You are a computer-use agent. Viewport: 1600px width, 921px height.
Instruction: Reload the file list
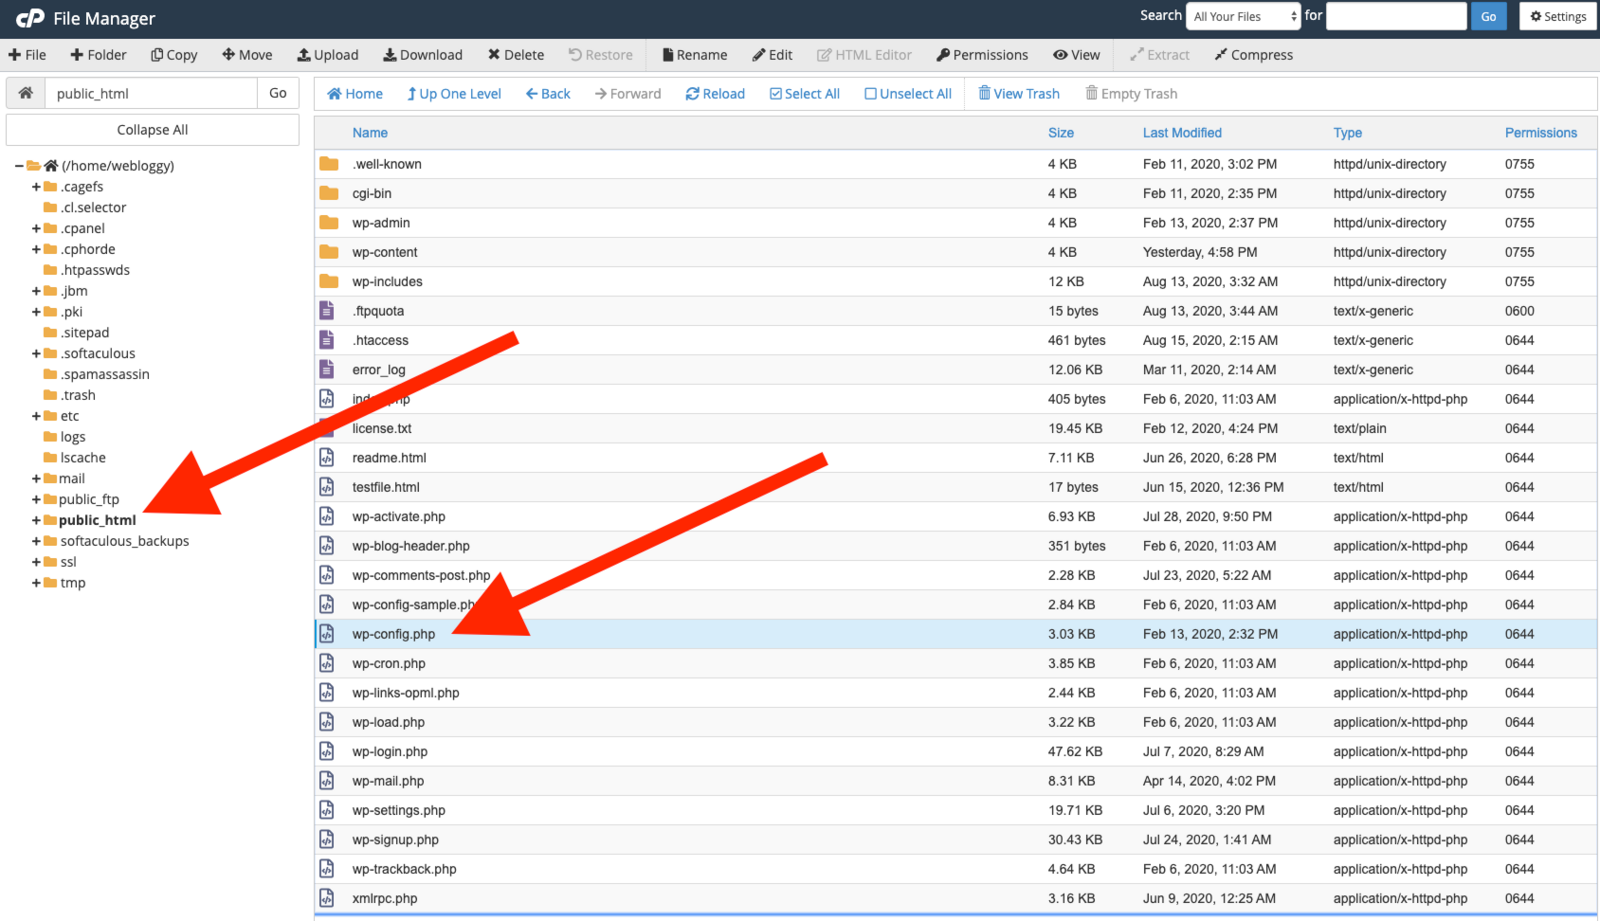point(715,94)
